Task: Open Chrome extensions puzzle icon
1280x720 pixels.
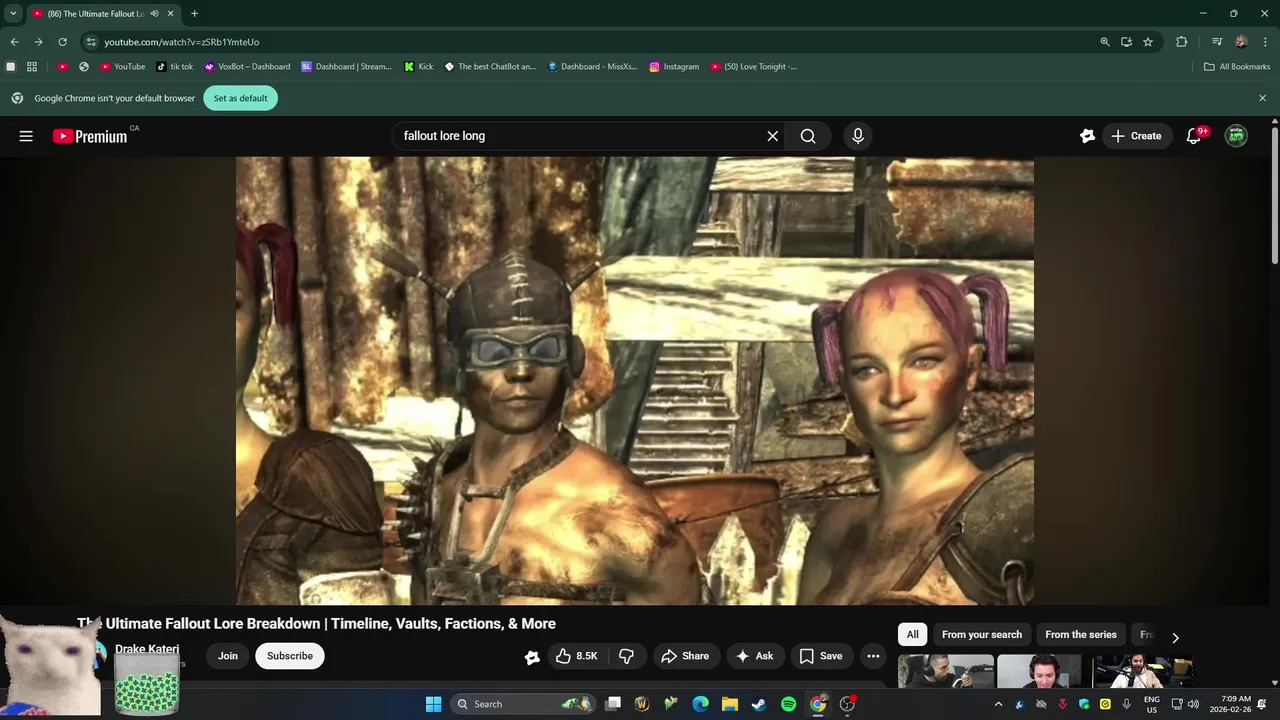Action: (1181, 42)
